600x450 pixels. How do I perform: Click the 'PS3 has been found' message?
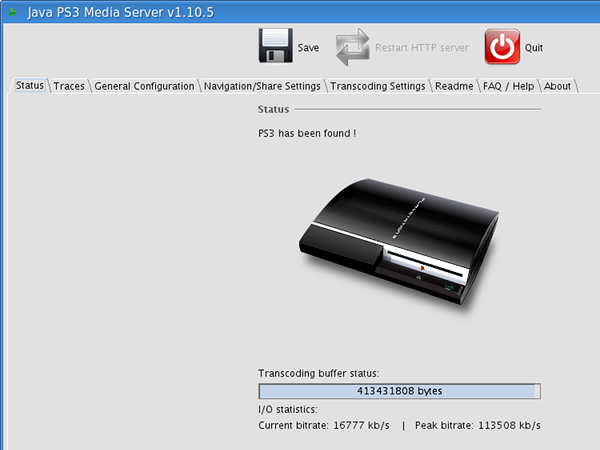coord(307,133)
